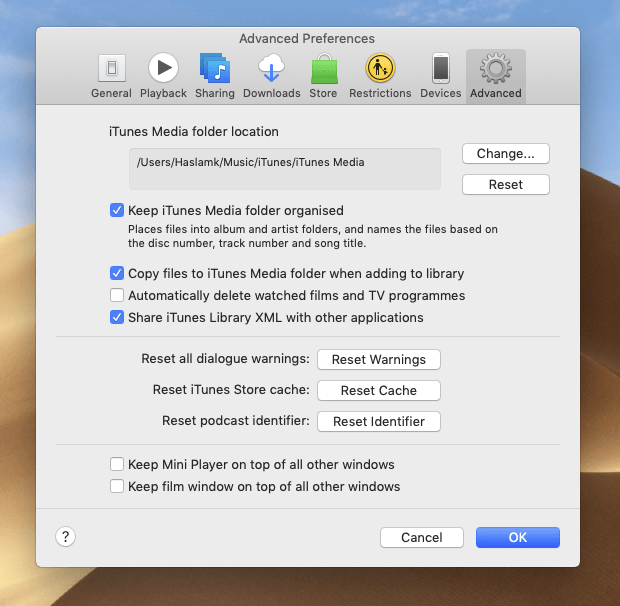
Task: Click the Reset Identifier button
Action: point(379,421)
